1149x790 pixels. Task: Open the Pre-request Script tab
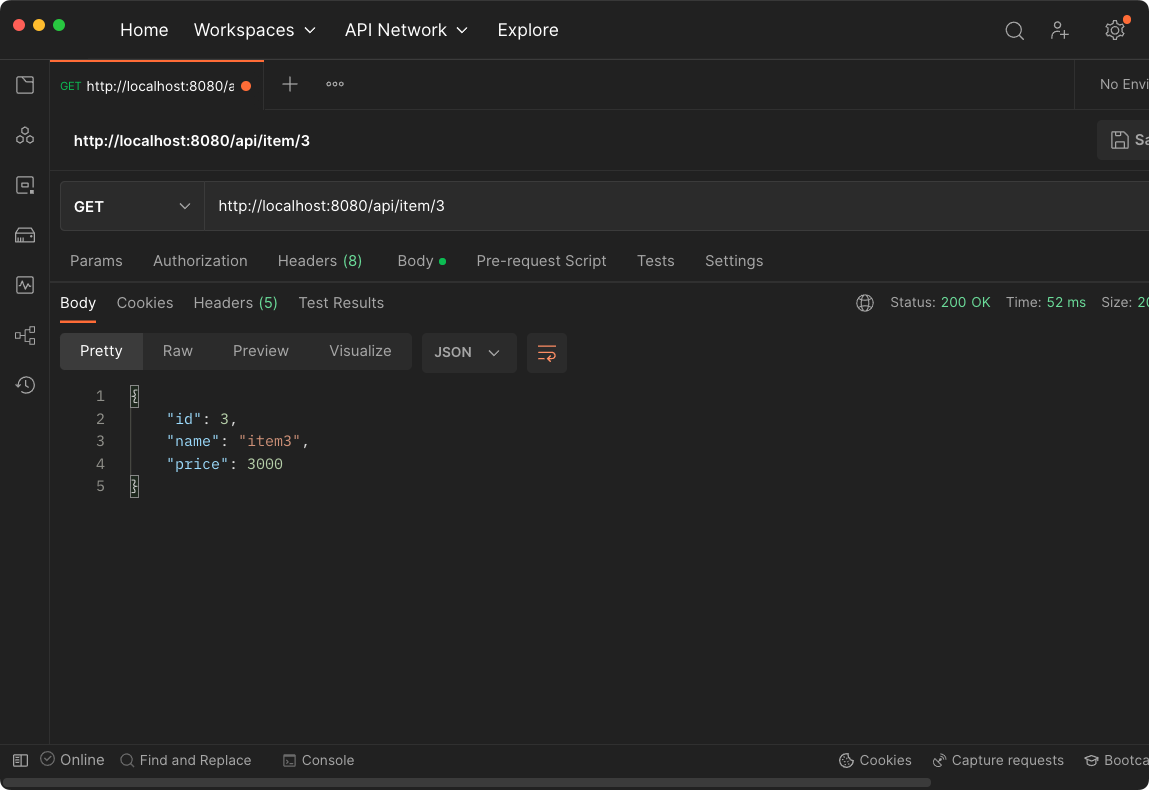[541, 261]
